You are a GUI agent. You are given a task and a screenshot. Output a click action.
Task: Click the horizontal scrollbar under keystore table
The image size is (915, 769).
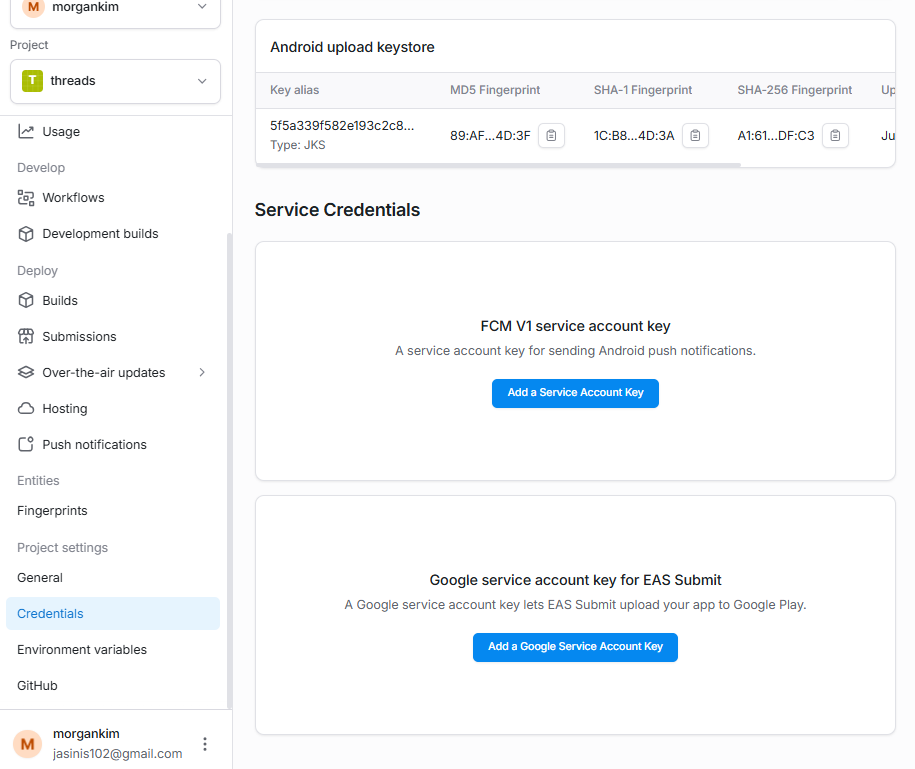(498, 165)
